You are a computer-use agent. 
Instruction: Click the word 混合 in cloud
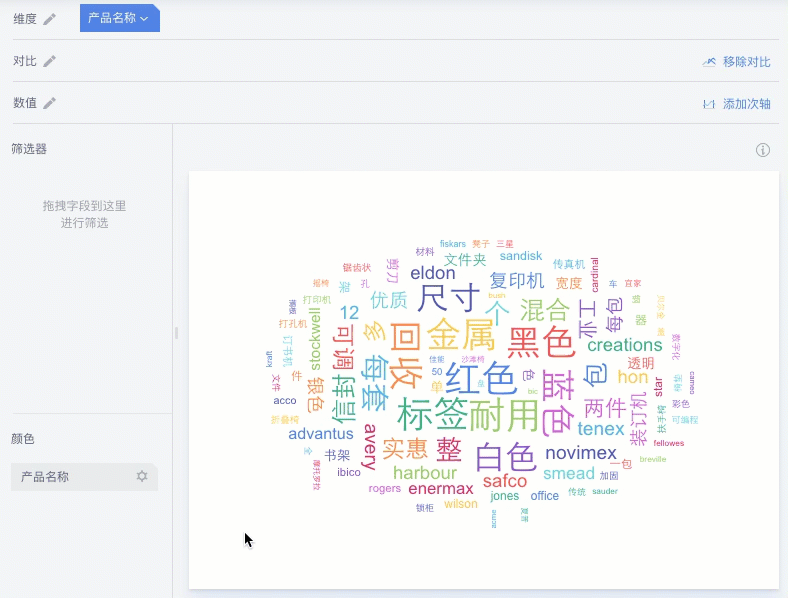pos(545,310)
